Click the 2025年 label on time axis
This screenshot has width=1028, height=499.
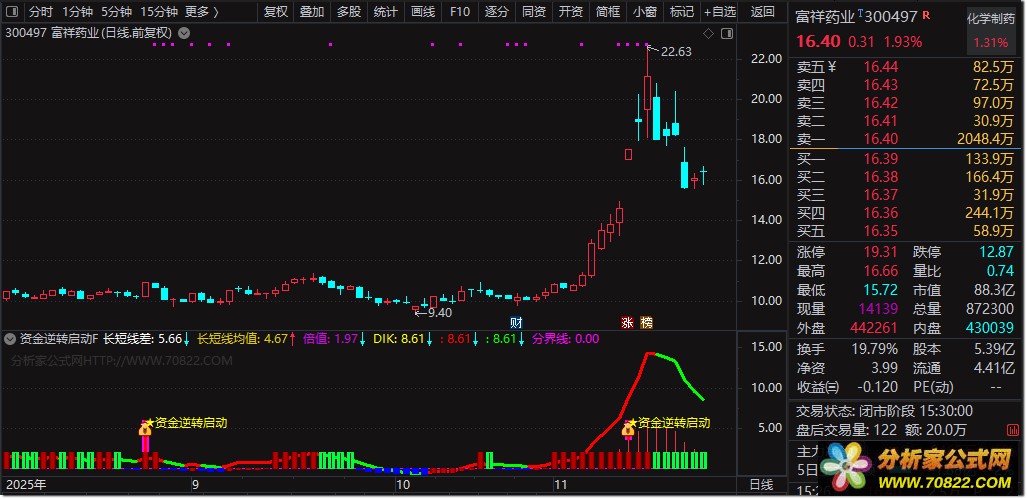point(26,485)
